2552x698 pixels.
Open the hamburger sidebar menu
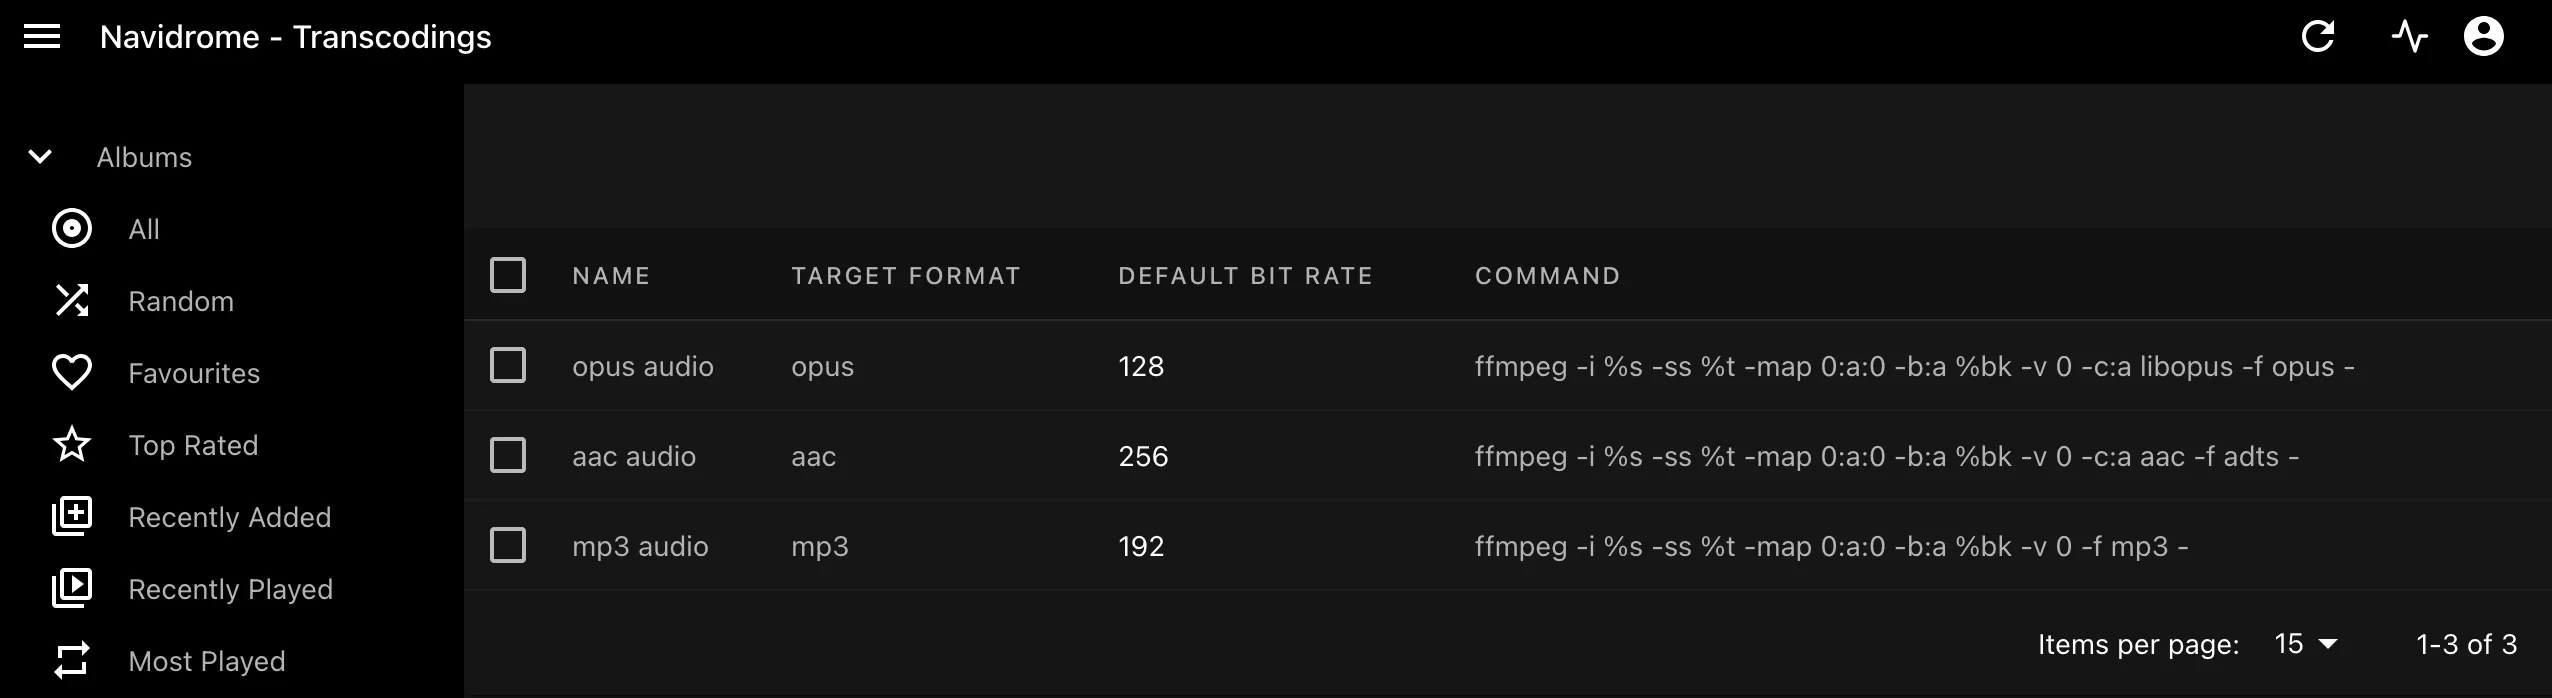(x=42, y=38)
